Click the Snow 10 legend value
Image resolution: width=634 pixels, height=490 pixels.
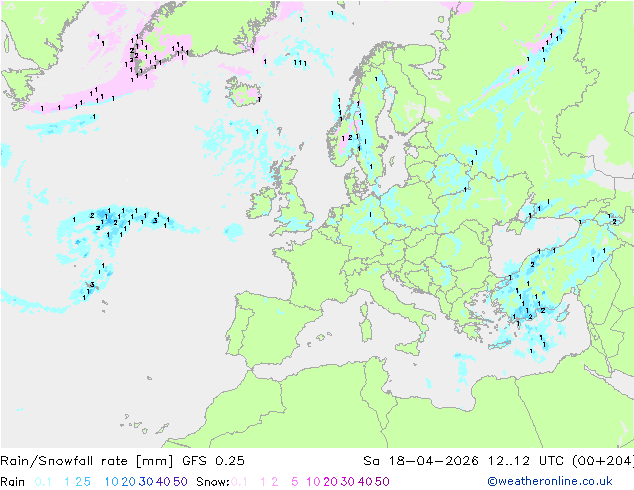coord(313,482)
